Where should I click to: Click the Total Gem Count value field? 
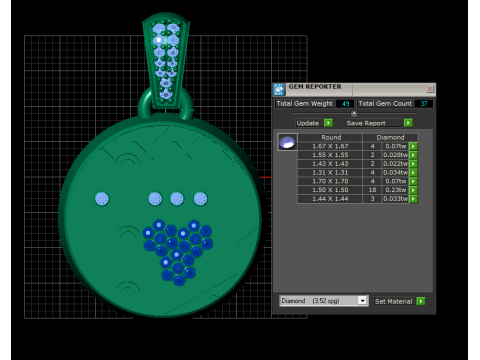tap(424, 104)
